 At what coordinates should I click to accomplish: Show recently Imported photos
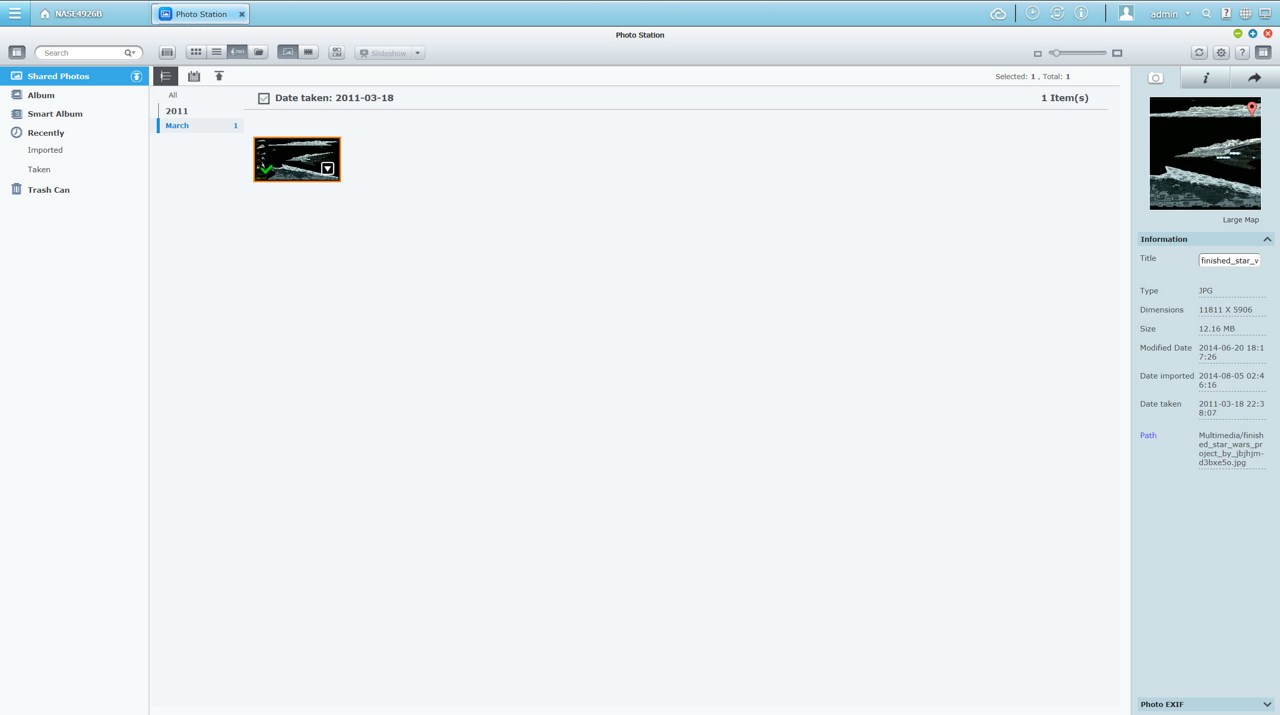[45, 150]
